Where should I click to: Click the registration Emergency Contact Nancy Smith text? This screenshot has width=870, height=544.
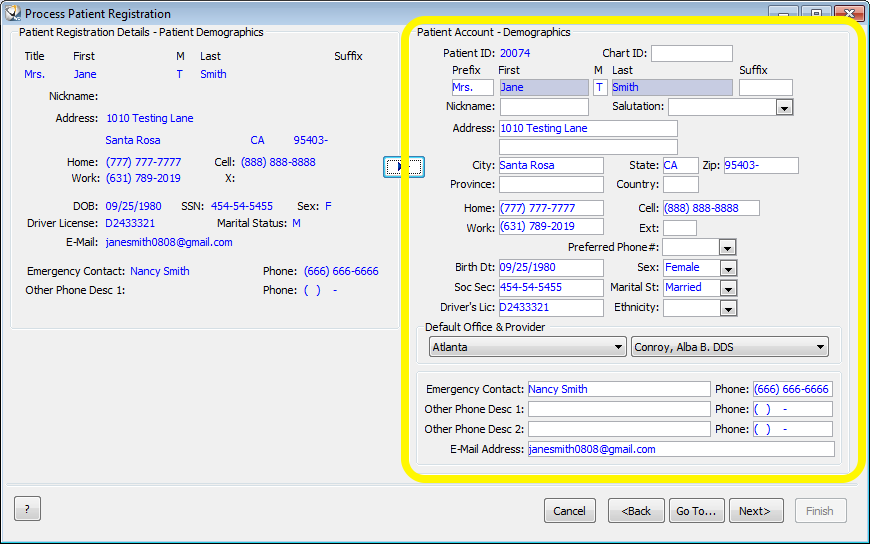pos(160,271)
